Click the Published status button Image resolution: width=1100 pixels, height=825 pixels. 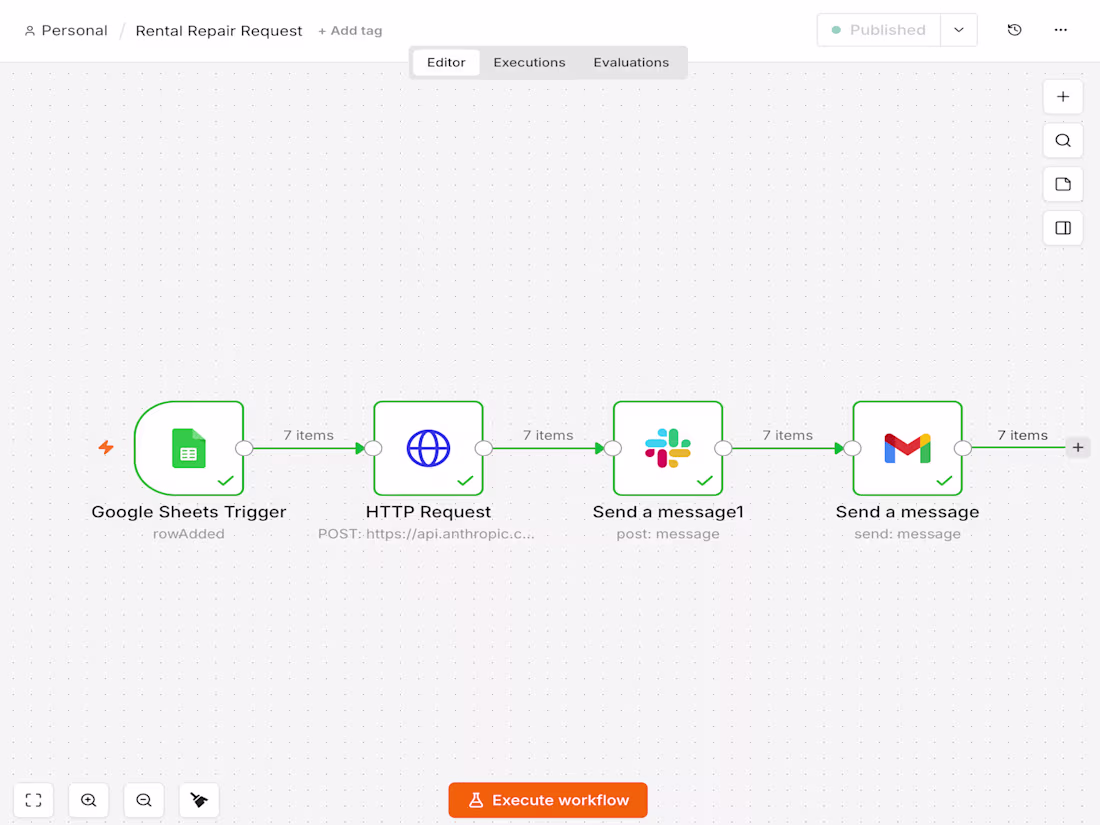pos(879,30)
